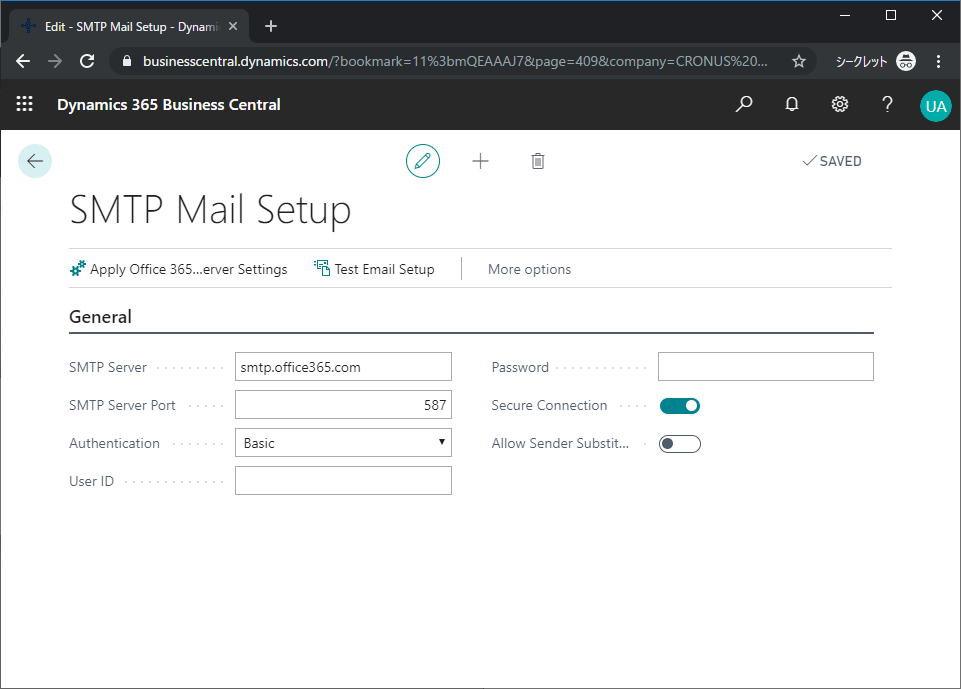This screenshot has width=961, height=689.
Task: Bookmark page with star icon
Action: coord(799,61)
